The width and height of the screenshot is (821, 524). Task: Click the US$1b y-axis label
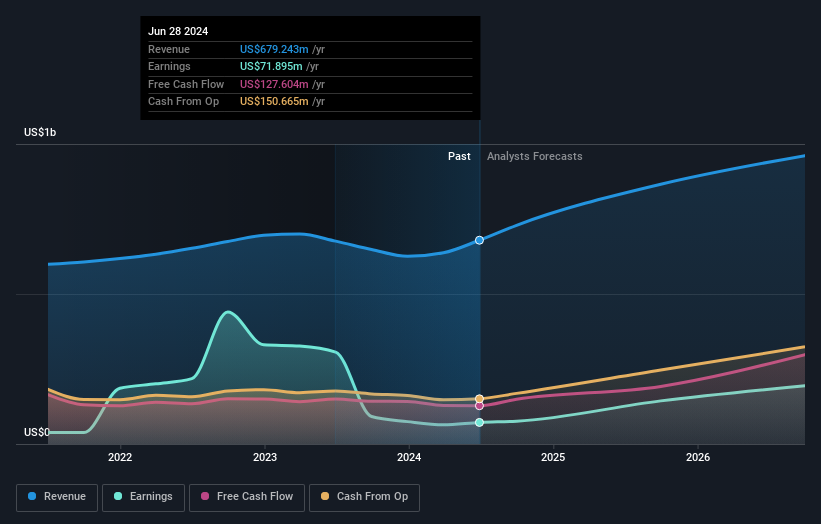(x=40, y=132)
